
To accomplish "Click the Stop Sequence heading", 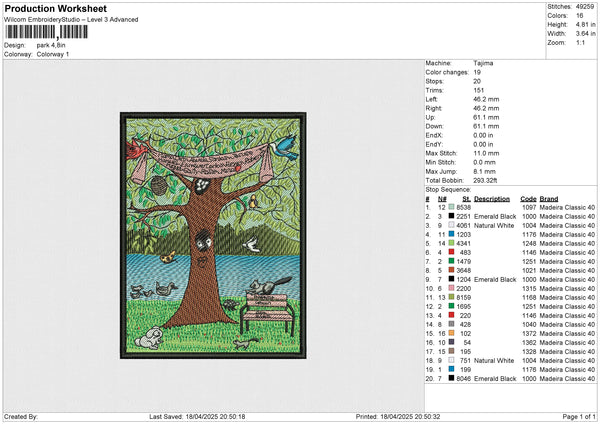I will (447, 188).
